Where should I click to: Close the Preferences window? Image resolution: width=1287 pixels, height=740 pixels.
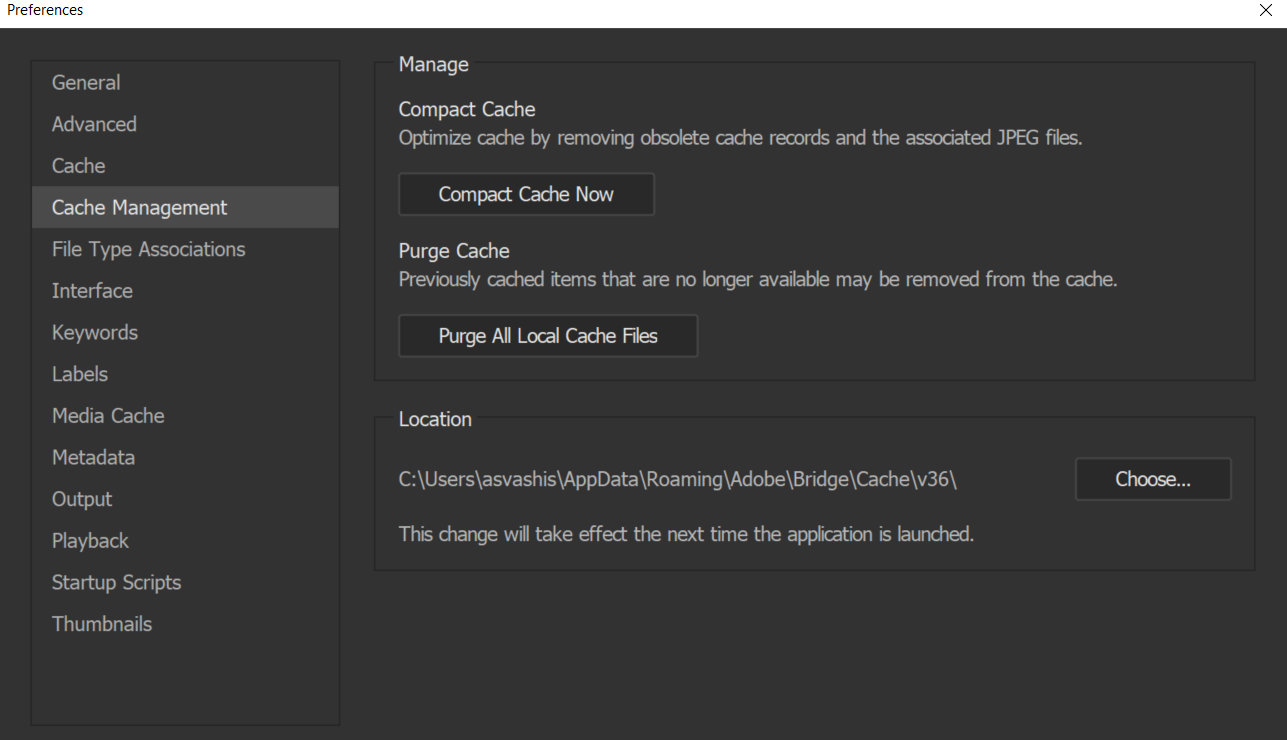[1265, 10]
